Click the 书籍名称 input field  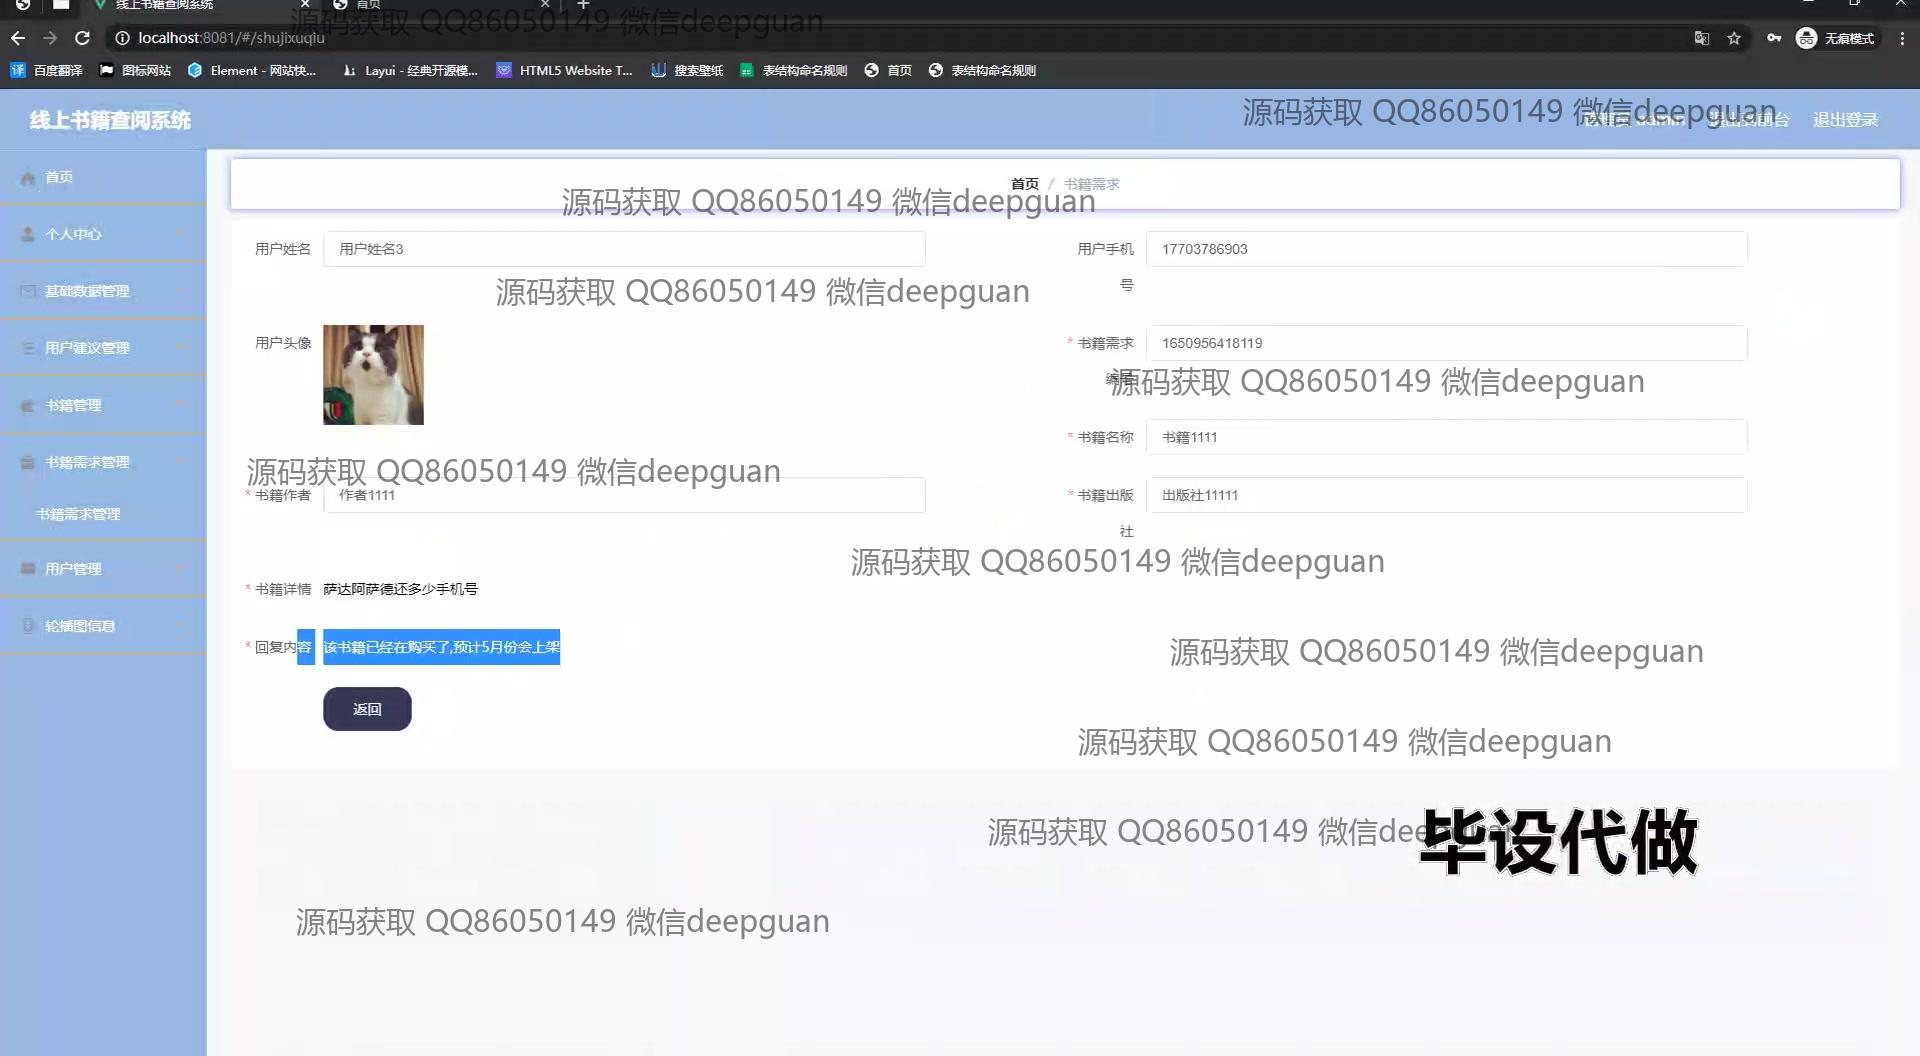point(1446,437)
